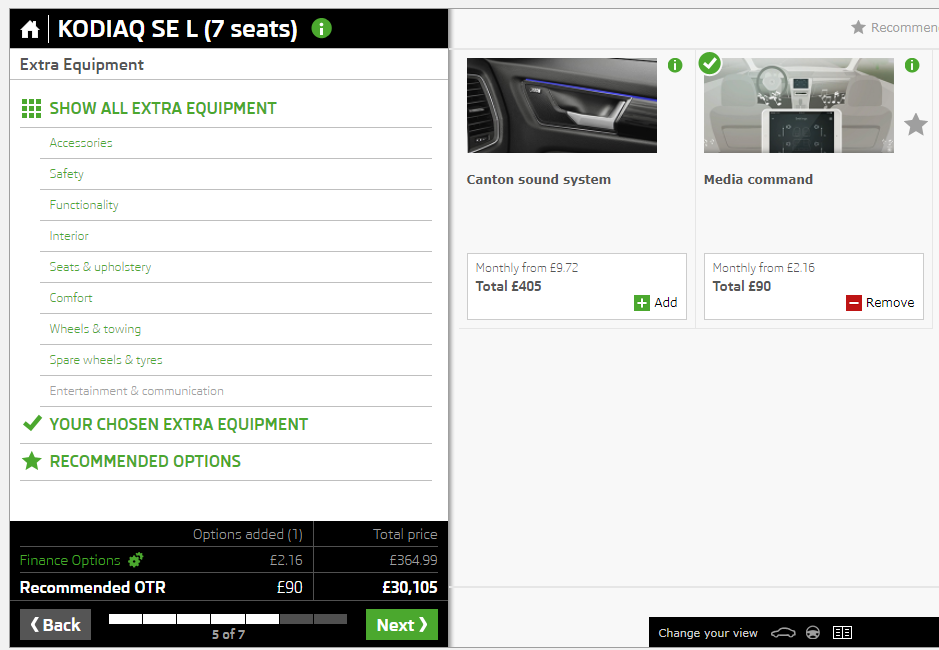Open the Safety category
The height and width of the screenshot is (650, 939).
pyautogui.click(x=66, y=174)
